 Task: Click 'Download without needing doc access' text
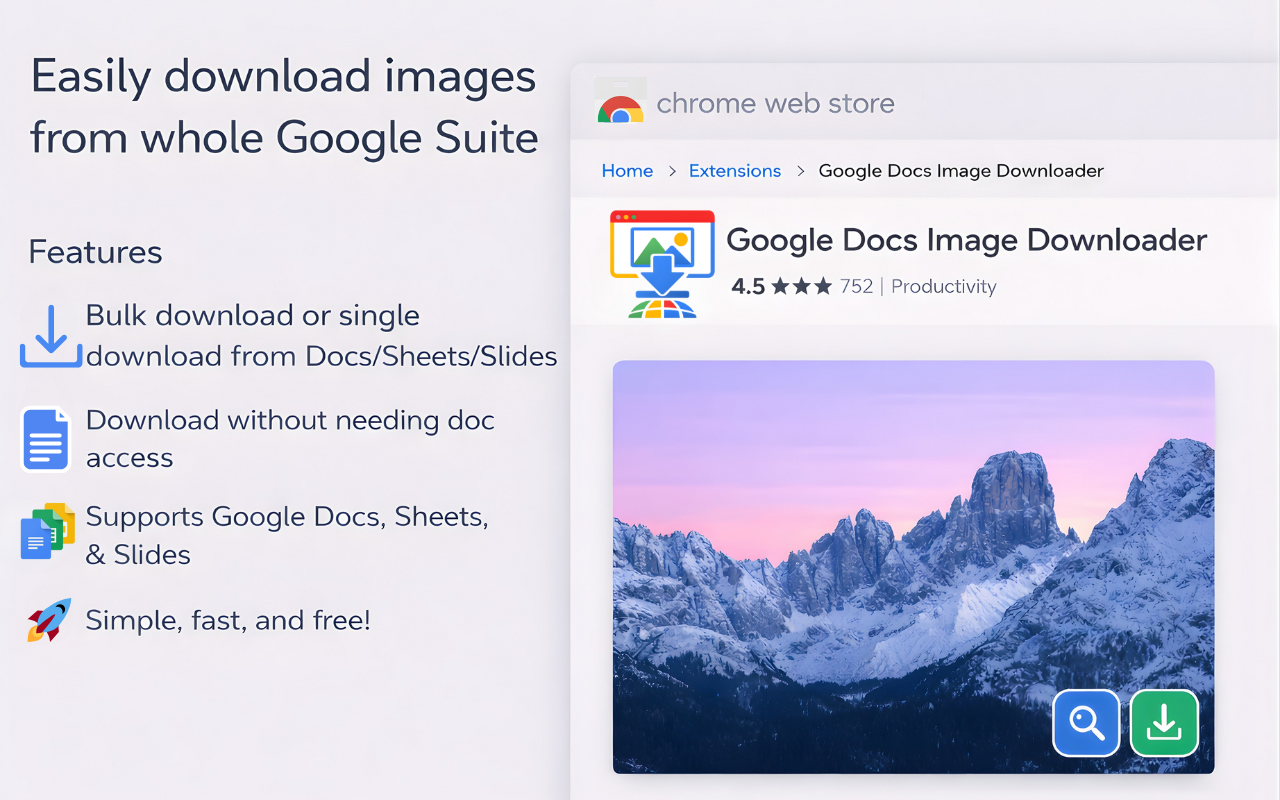point(290,439)
